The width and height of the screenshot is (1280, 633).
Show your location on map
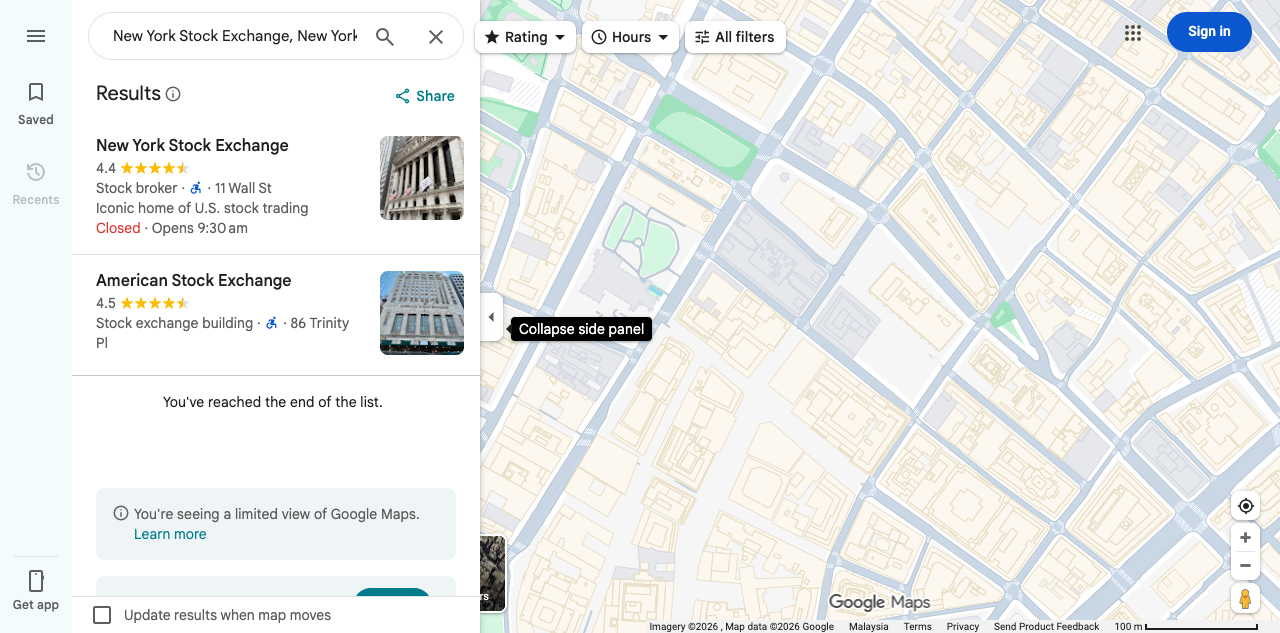[1245, 506]
